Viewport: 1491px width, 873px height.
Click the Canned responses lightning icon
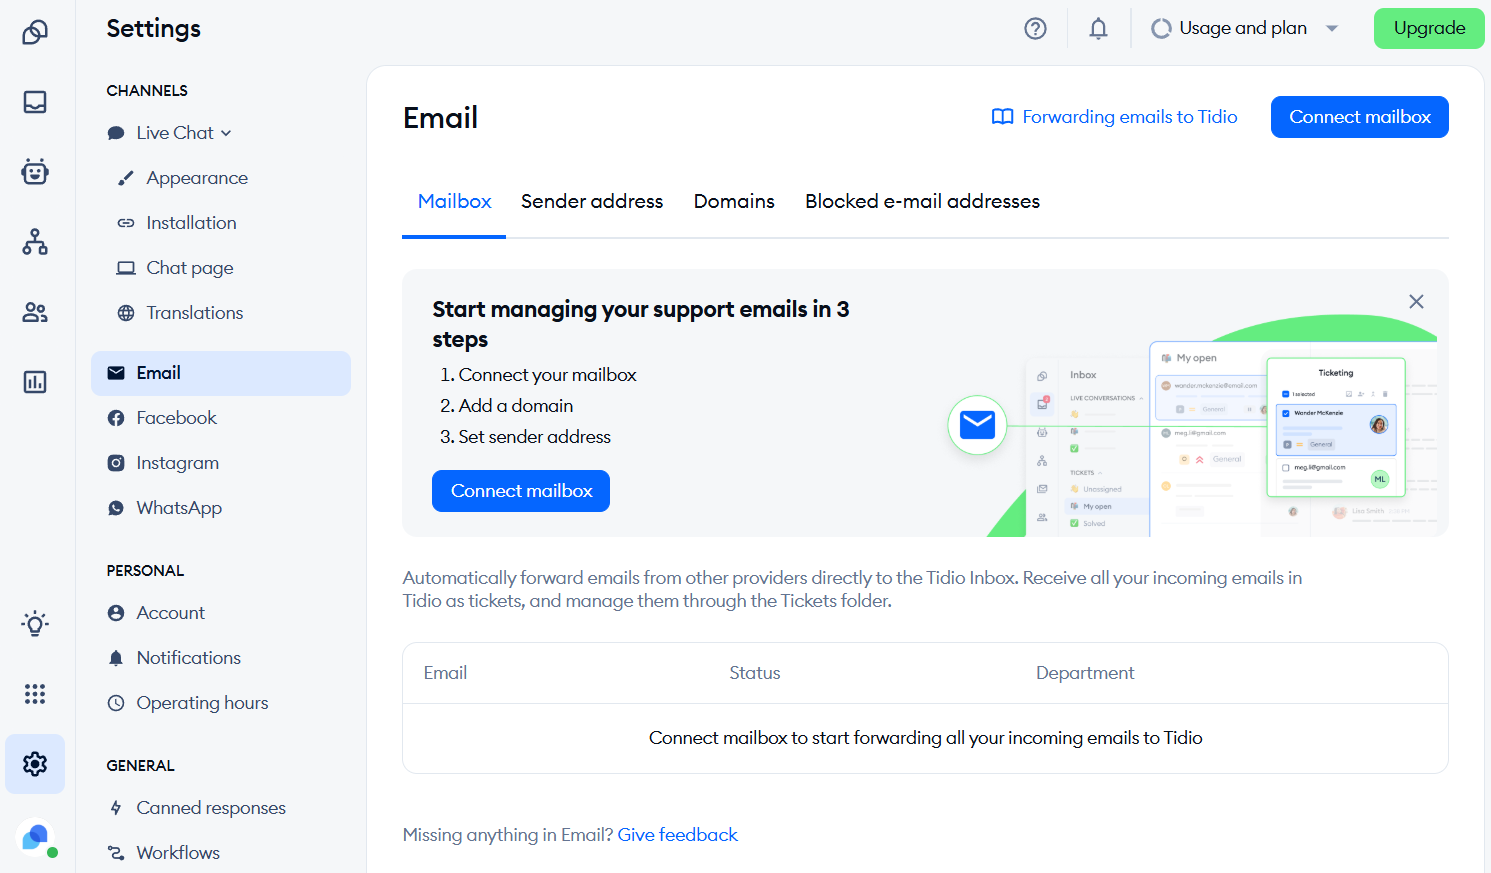[x=116, y=808]
